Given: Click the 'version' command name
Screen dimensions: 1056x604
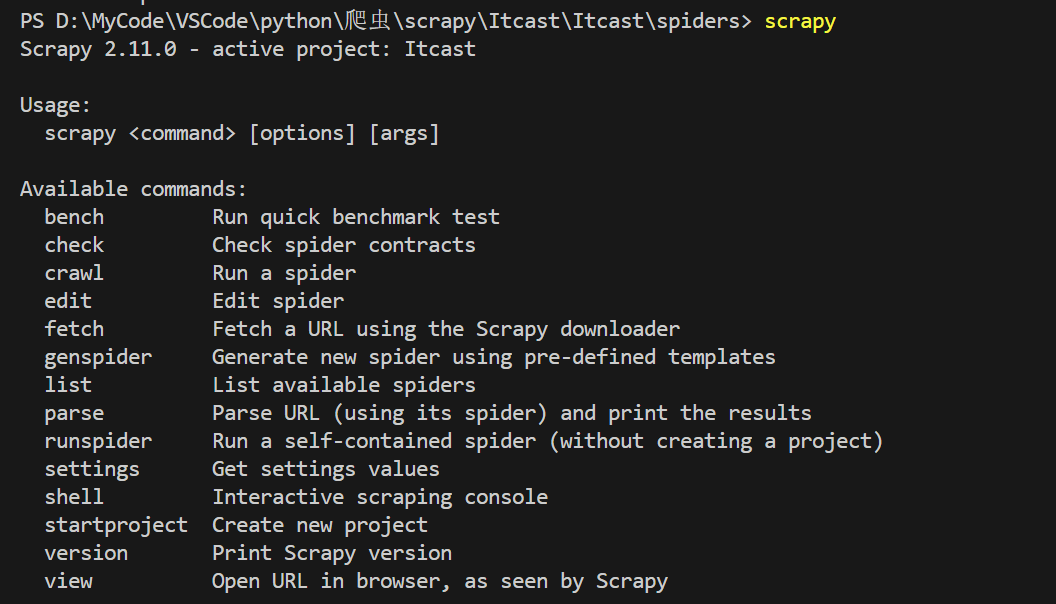Looking at the screenshot, I should pos(86,553).
